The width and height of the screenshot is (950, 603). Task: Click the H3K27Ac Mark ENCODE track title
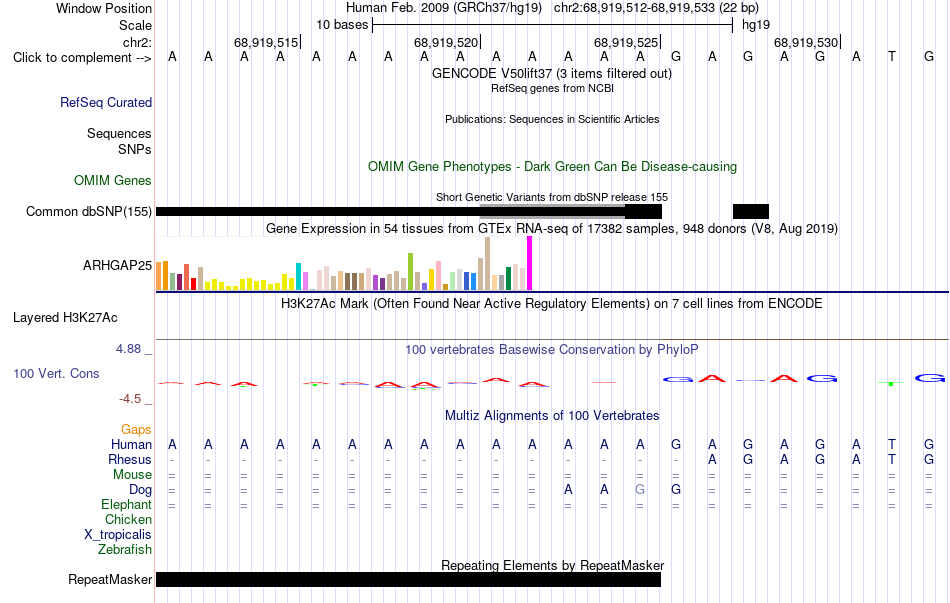[x=552, y=304]
